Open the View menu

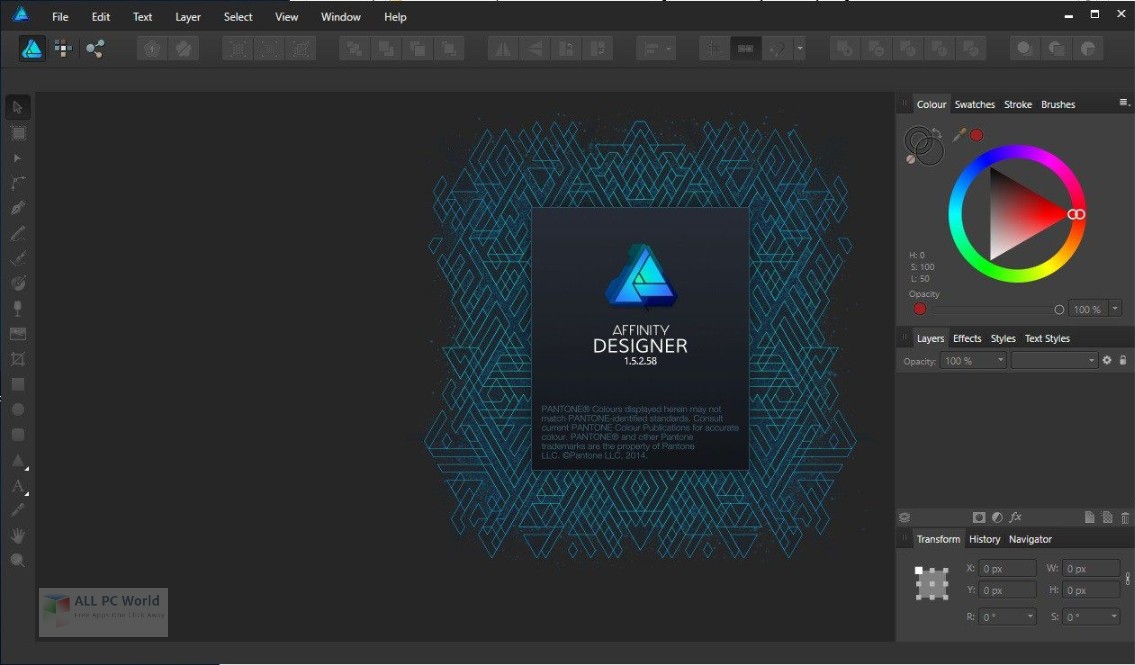click(287, 17)
